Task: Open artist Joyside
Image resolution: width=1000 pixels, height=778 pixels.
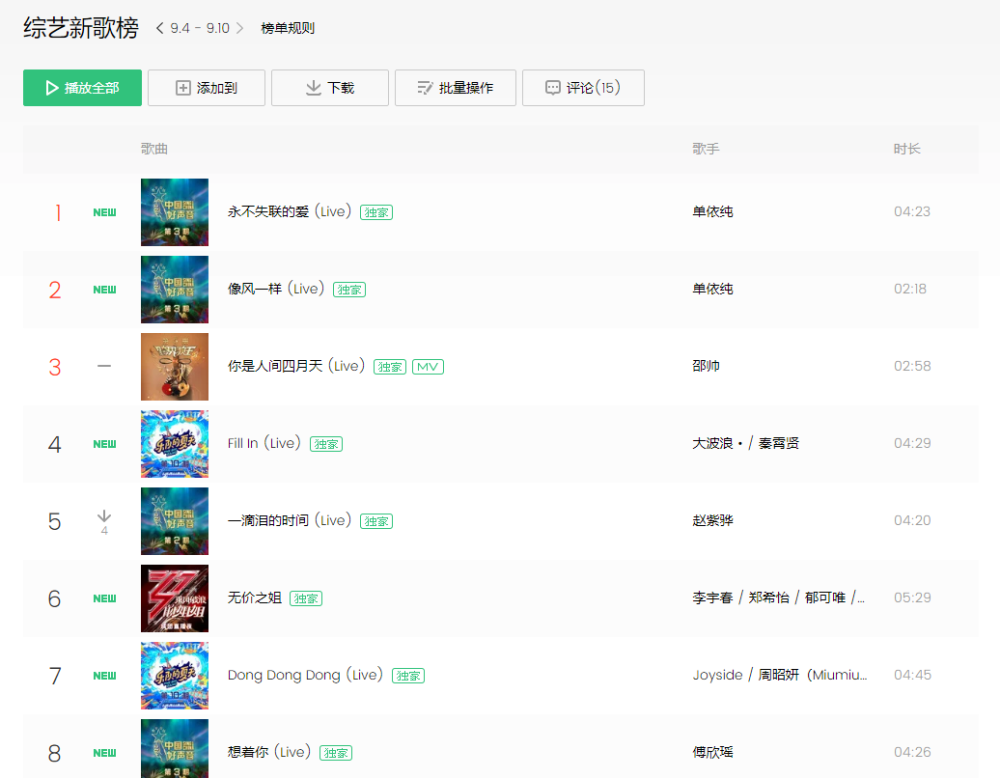Action: 717,675
